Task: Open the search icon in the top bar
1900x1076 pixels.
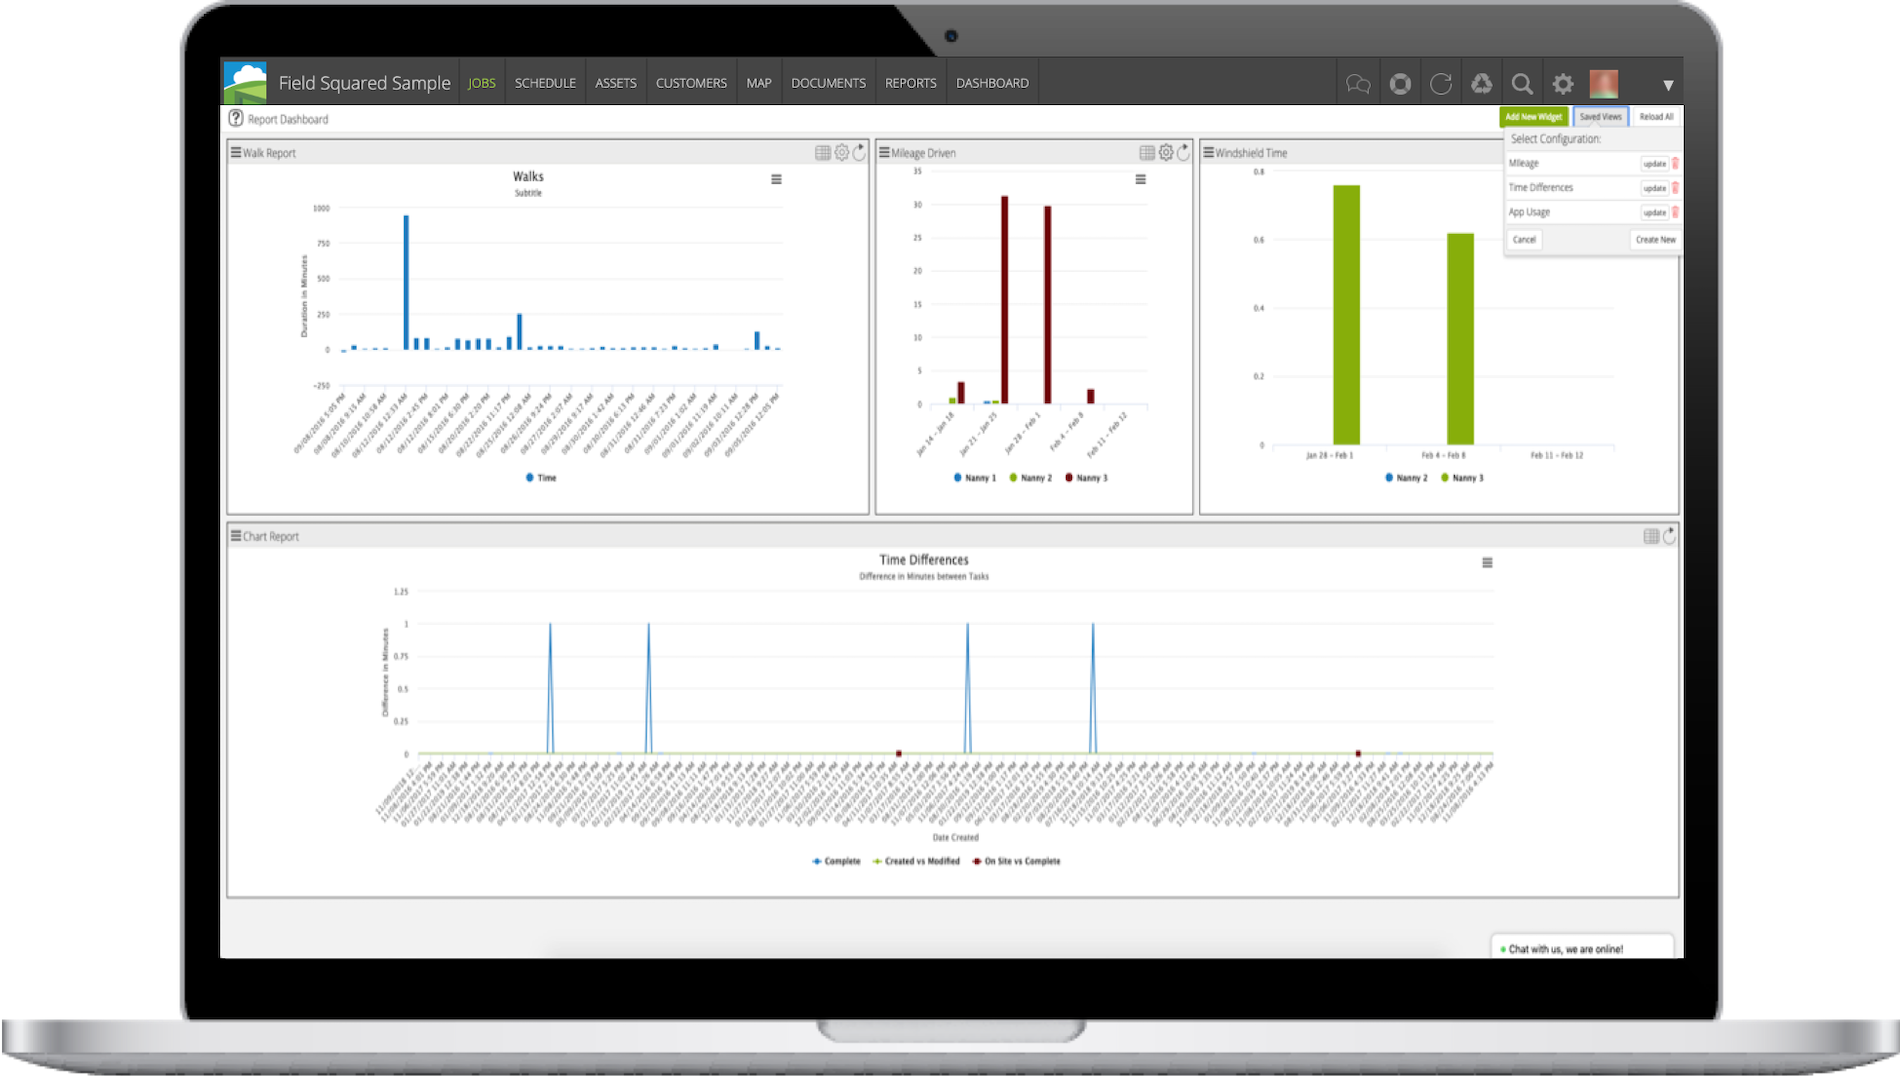Action: pyautogui.click(x=1521, y=83)
